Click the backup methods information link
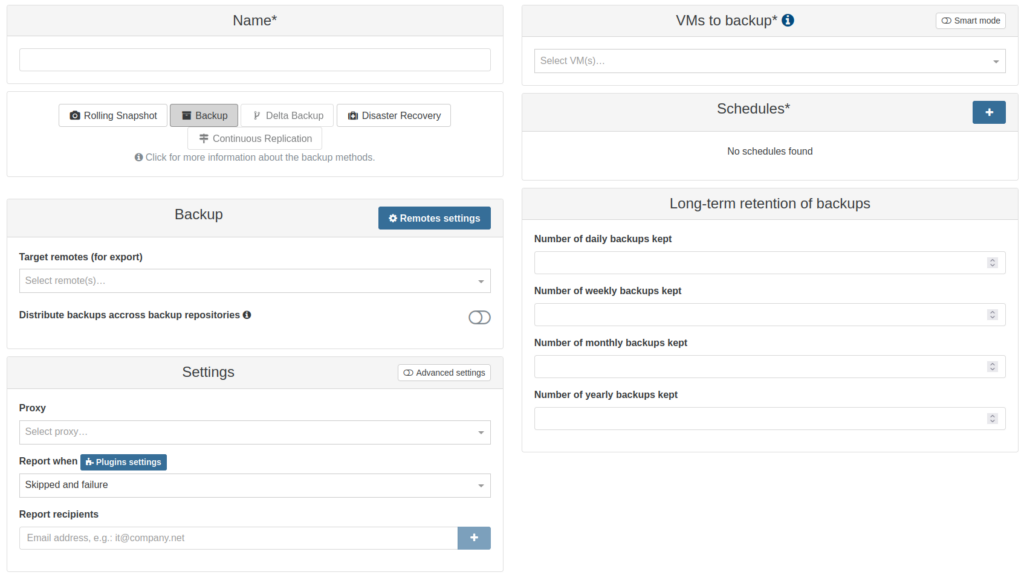Image resolution: width=1024 pixels, height=578 pixels. pos(255,157)
